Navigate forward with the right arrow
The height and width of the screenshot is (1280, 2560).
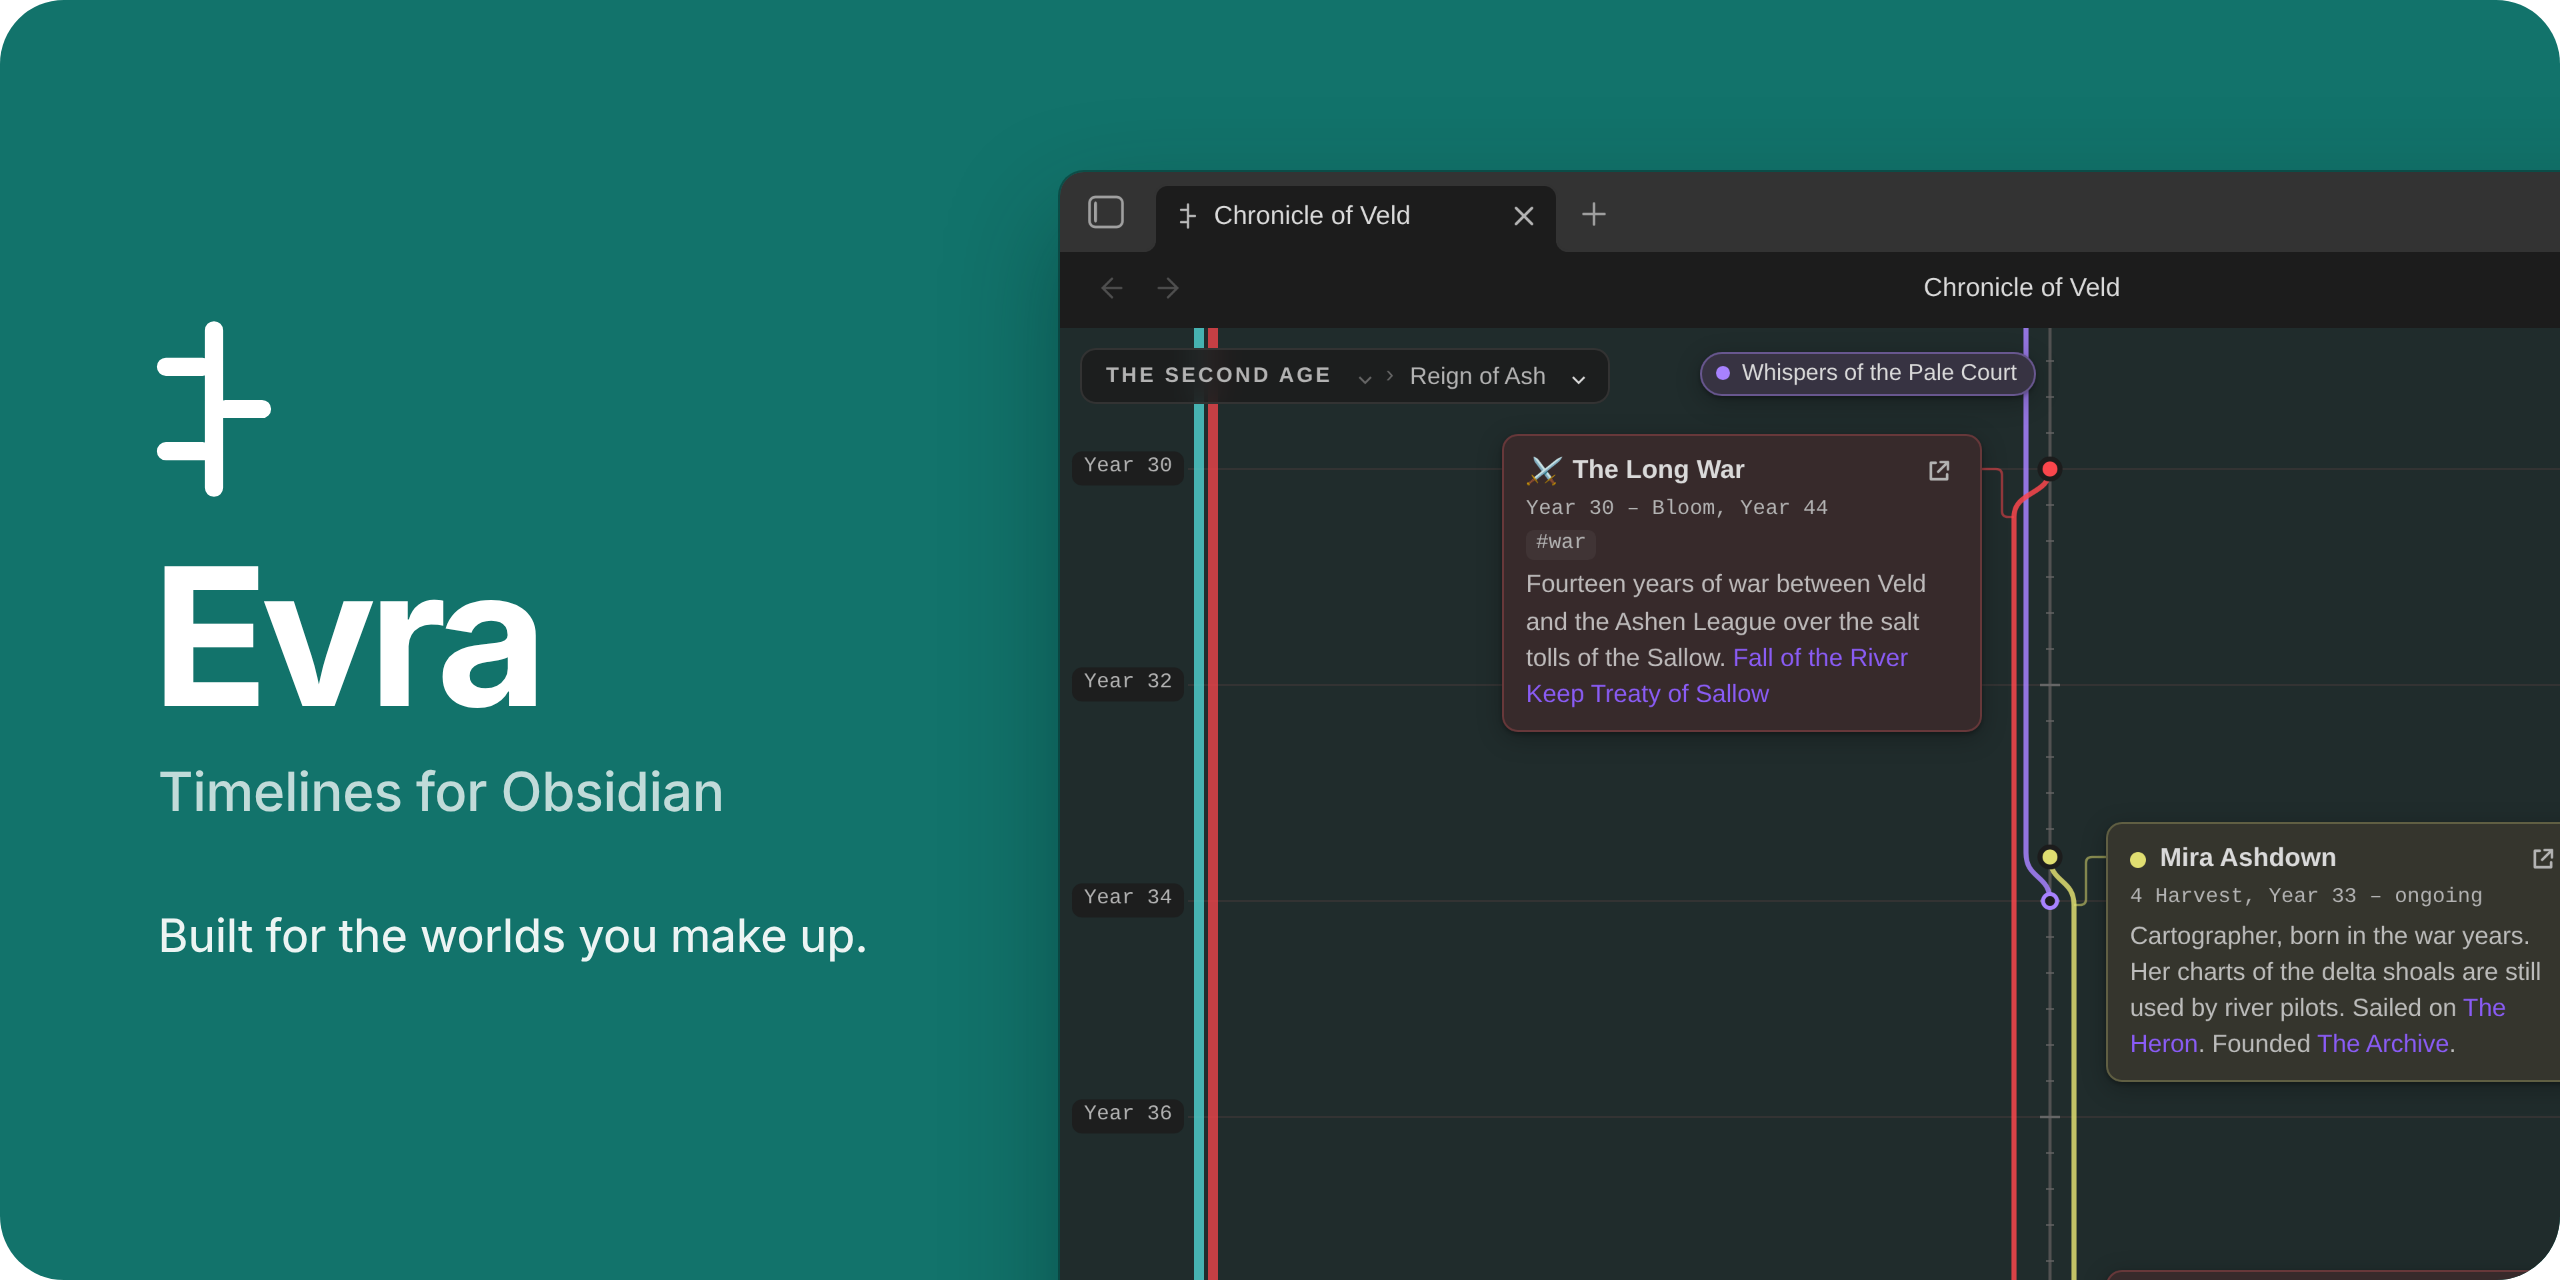(x=1168, y=288)
